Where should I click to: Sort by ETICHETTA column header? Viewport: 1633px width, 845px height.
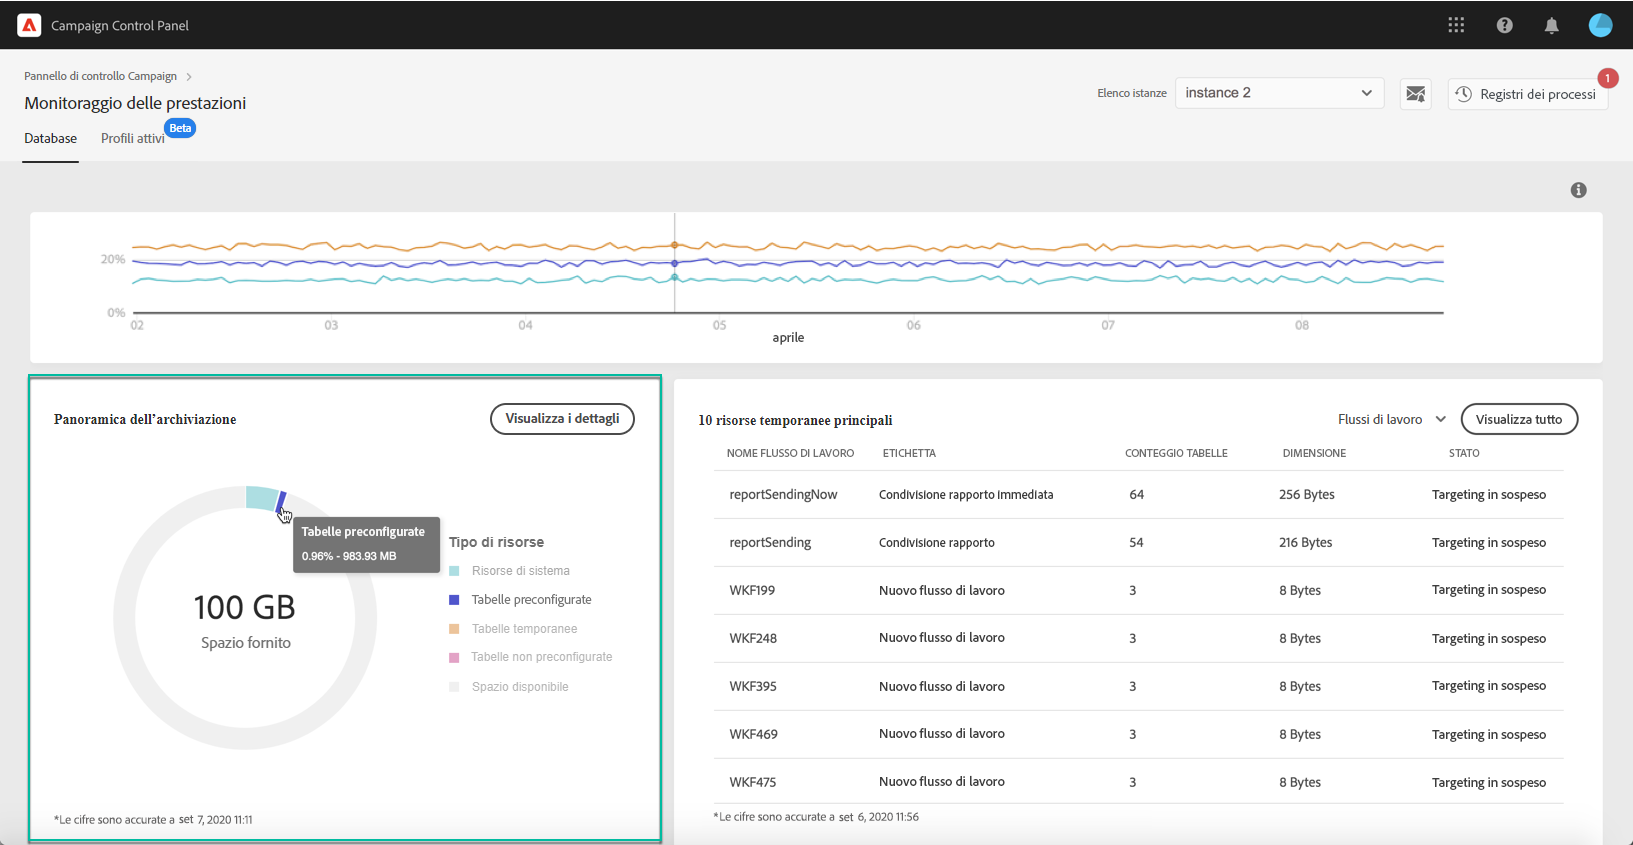[909, 453]
